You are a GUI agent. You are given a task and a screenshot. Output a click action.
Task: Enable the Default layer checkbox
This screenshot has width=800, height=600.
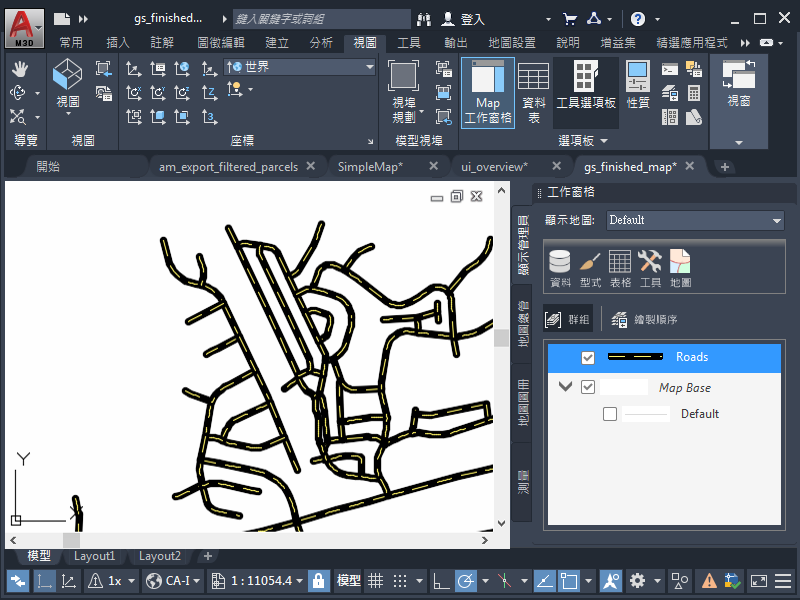click(610, 414)
